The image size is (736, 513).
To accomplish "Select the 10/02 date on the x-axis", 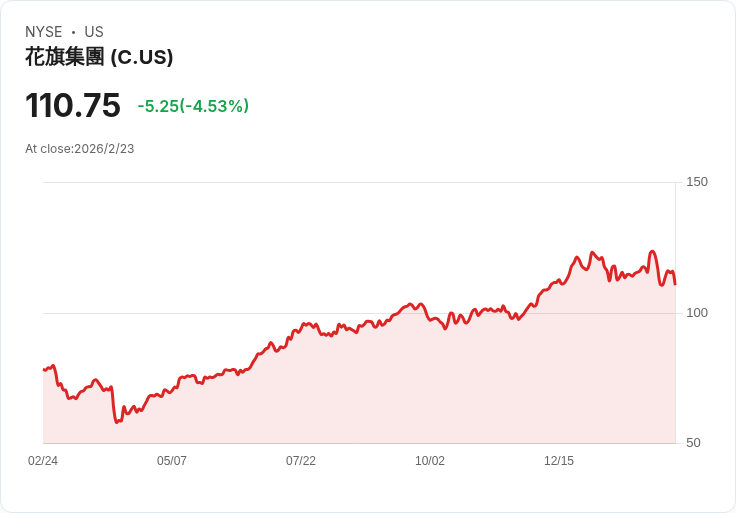I will tap(430, 461).
